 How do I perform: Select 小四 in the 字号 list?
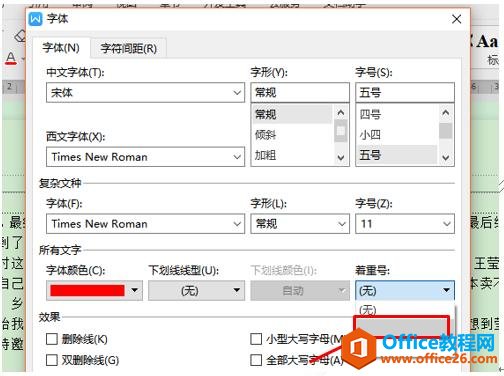click(x=397, y=135)
